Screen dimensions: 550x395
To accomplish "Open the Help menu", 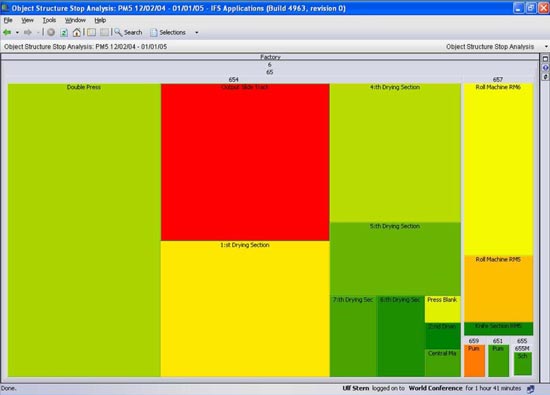I will [100, 20].
